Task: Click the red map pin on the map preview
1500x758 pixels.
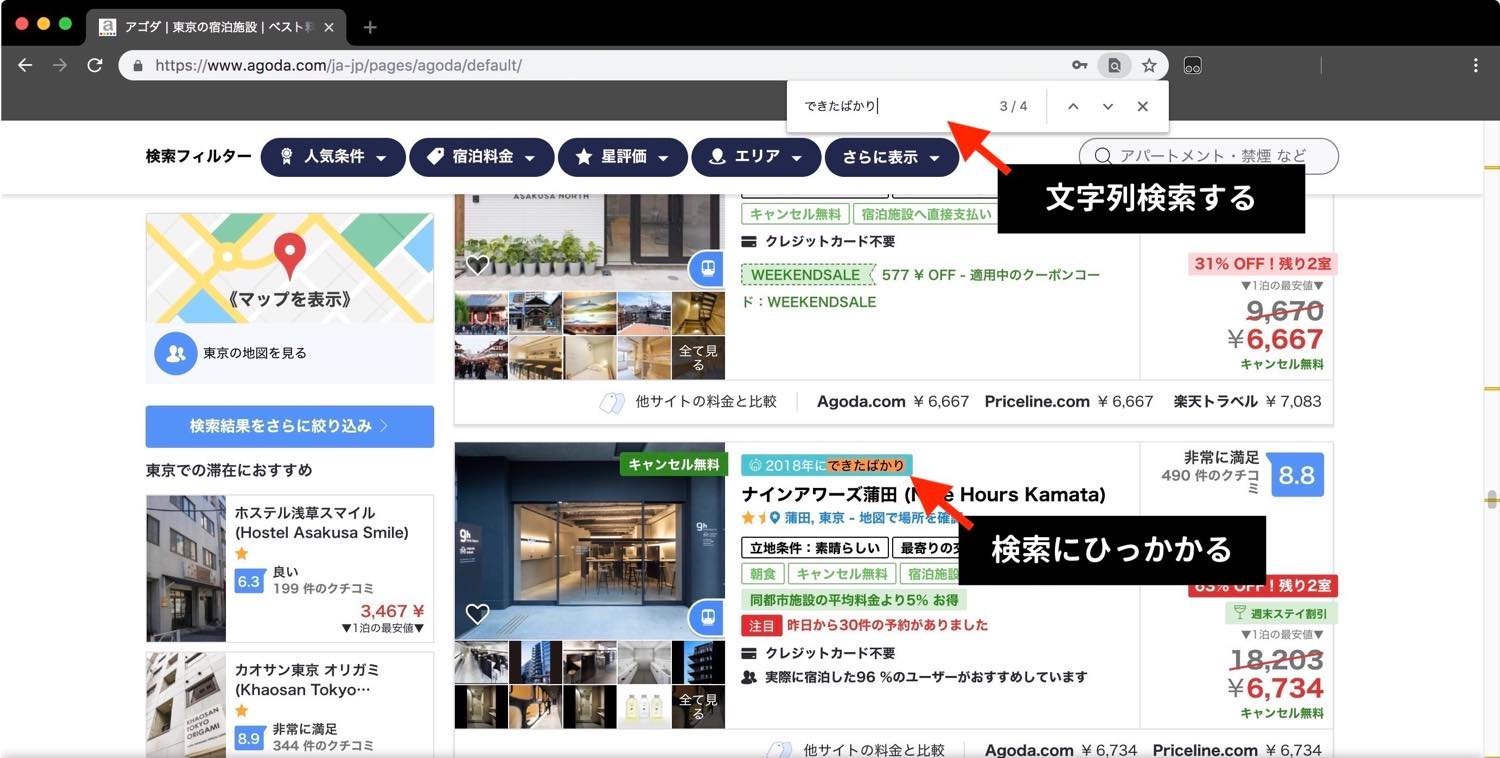Action: pos(290,253)
